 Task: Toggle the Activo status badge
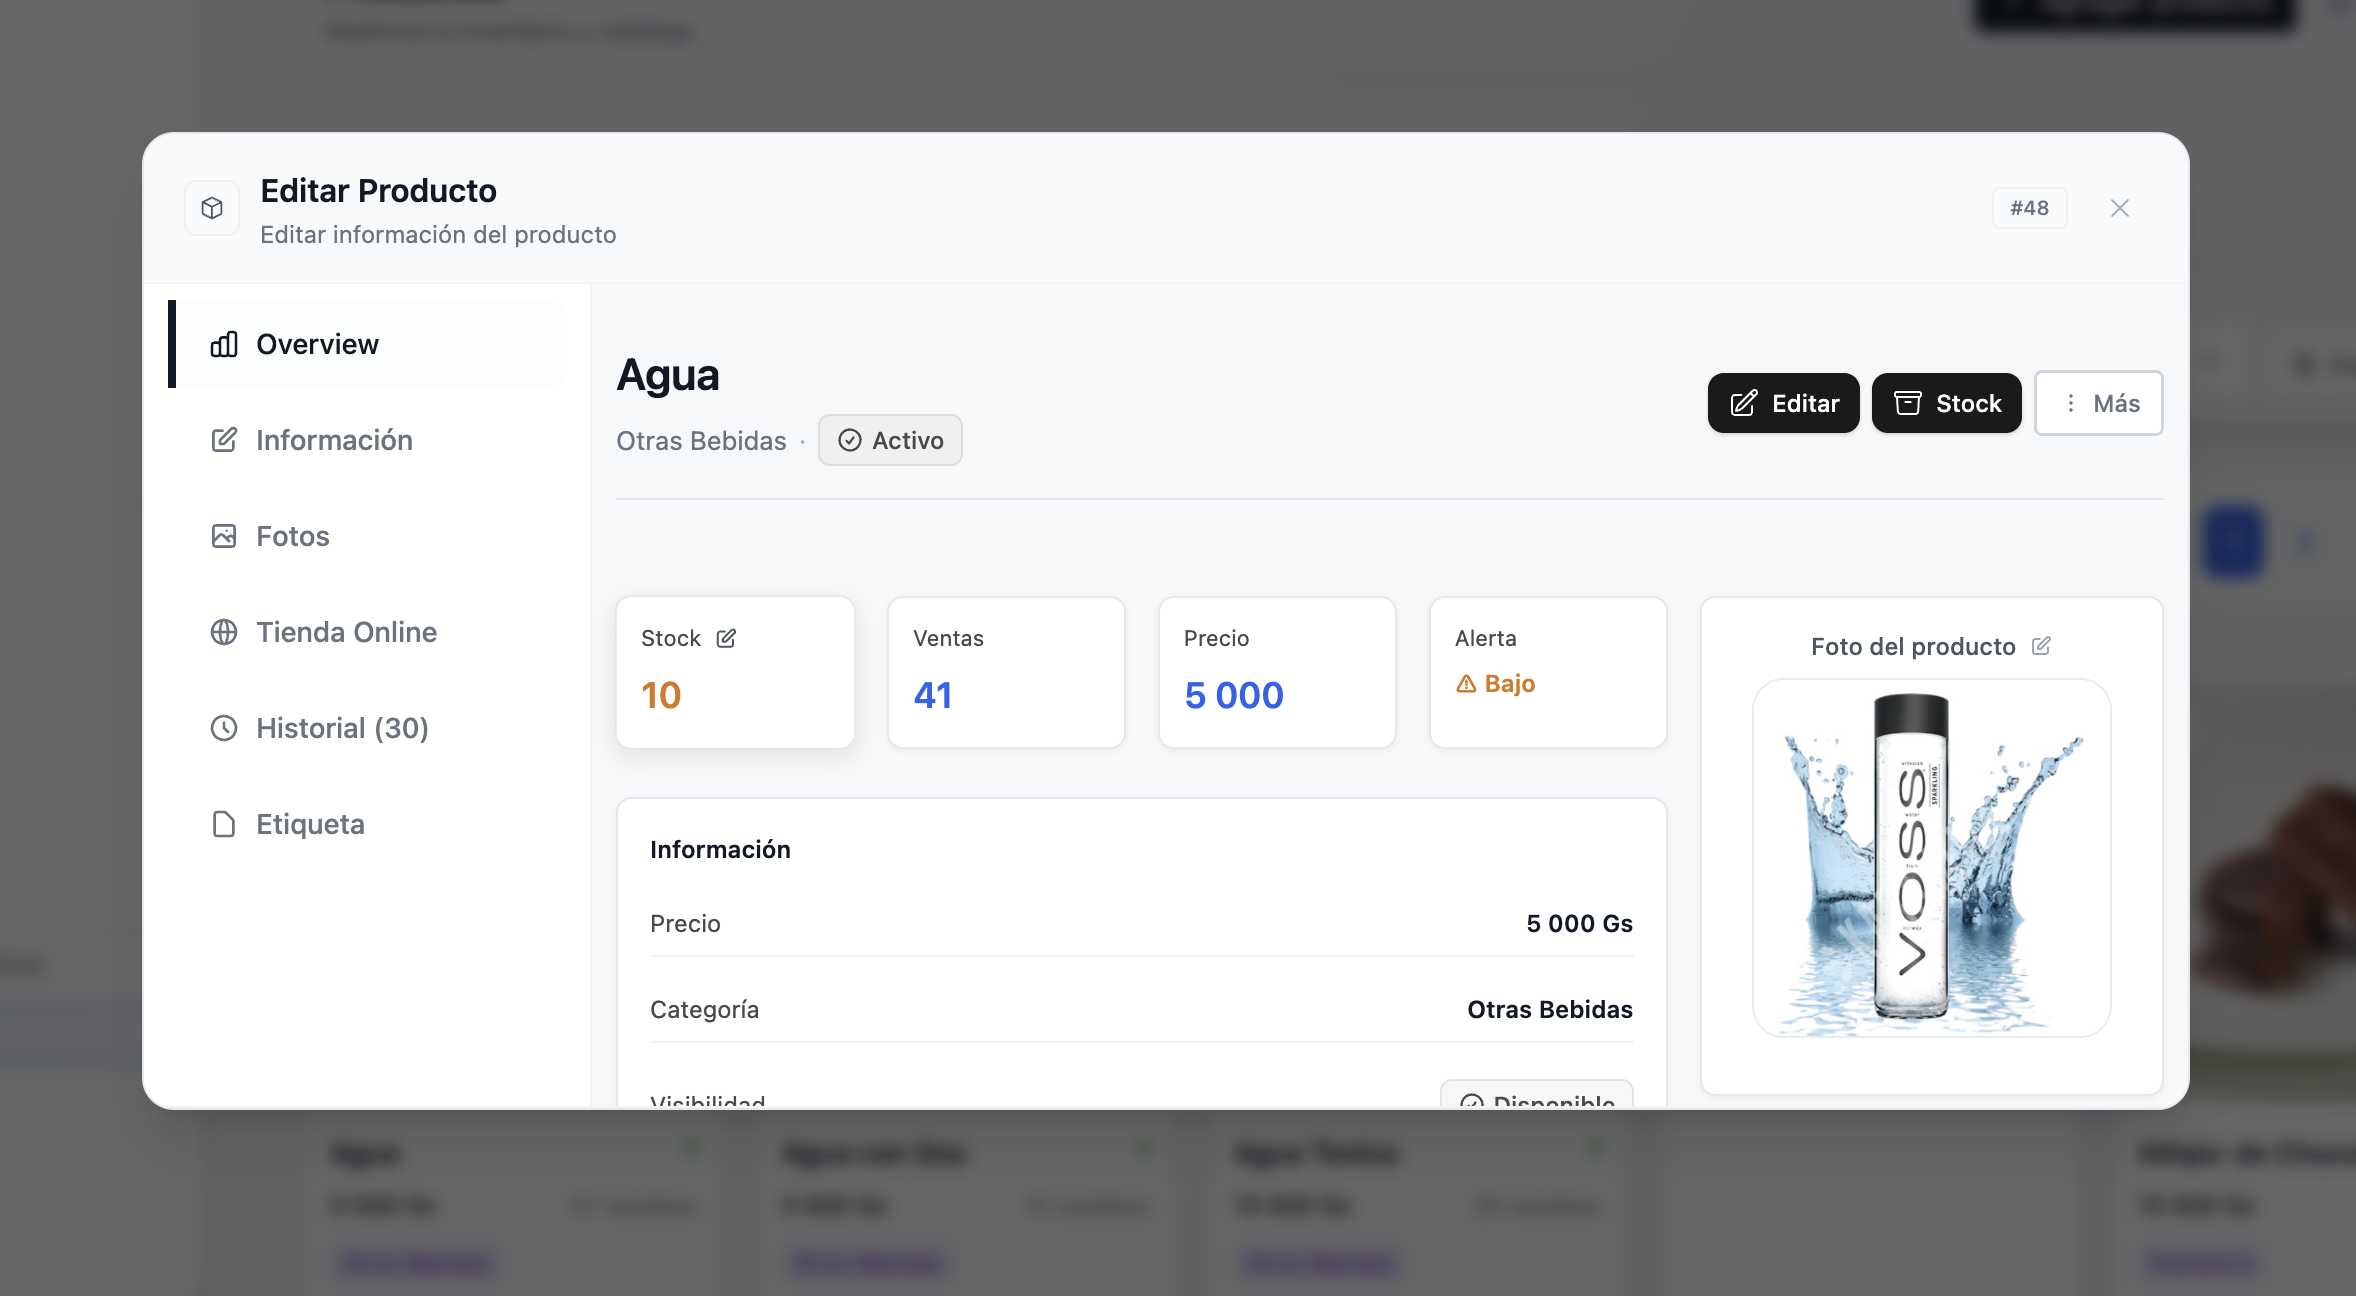[x=890, y=440]
